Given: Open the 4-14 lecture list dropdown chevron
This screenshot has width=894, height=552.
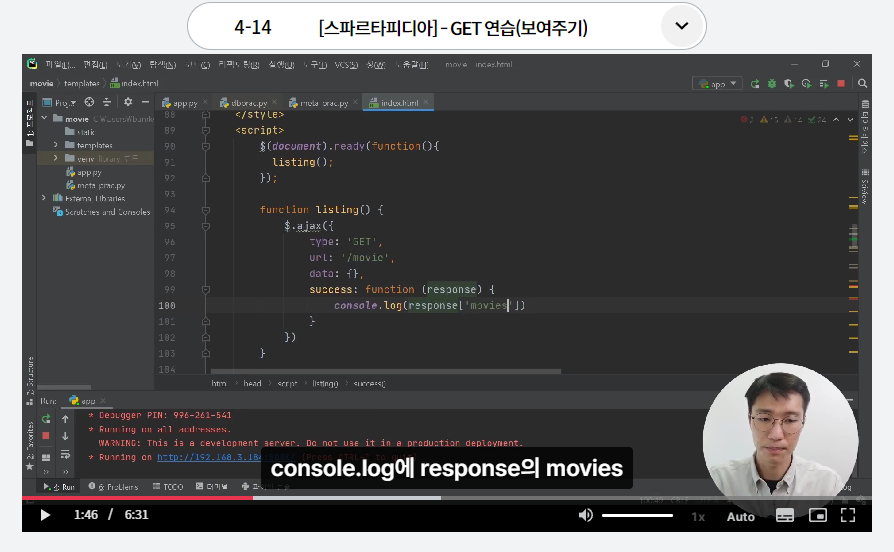Looking at the screenshot, I should click(x=681, y=26).
